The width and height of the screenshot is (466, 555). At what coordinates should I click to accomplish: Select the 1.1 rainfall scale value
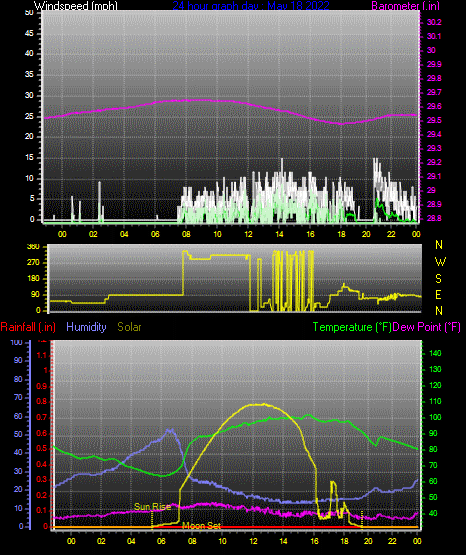(x=42, y=355)
